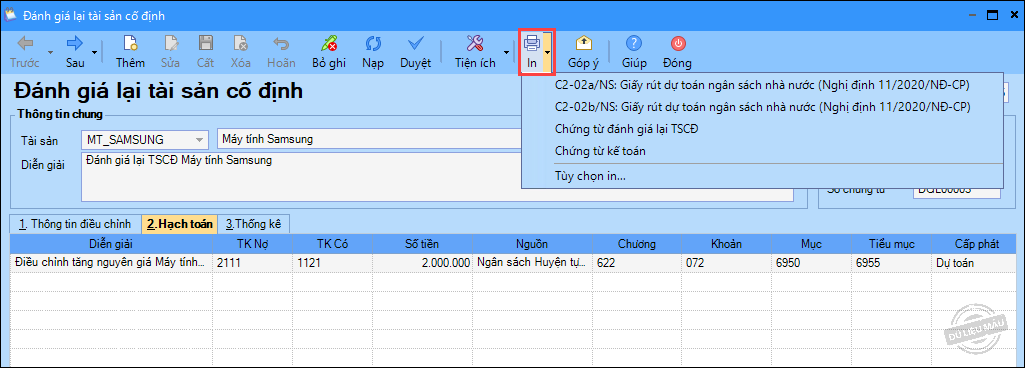
Task: Click the Nạp reload icon
Action: (373, 44)
